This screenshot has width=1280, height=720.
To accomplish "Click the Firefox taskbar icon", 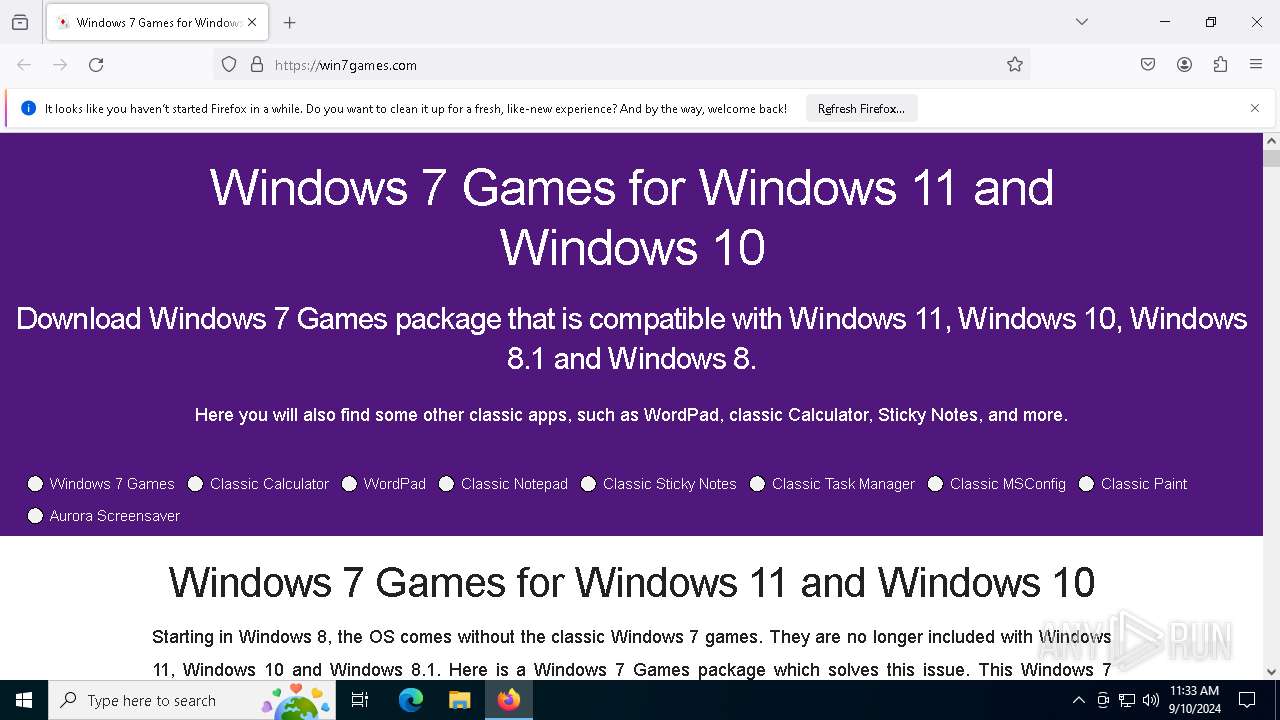I will [509, 700].
